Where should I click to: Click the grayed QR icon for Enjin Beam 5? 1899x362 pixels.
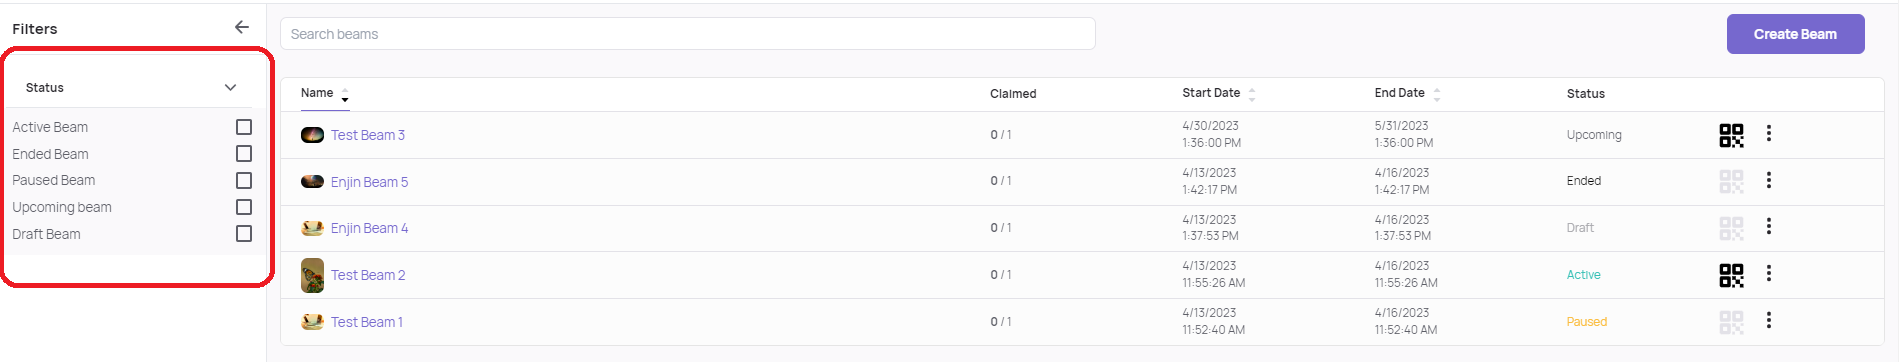coord(1731,181)
